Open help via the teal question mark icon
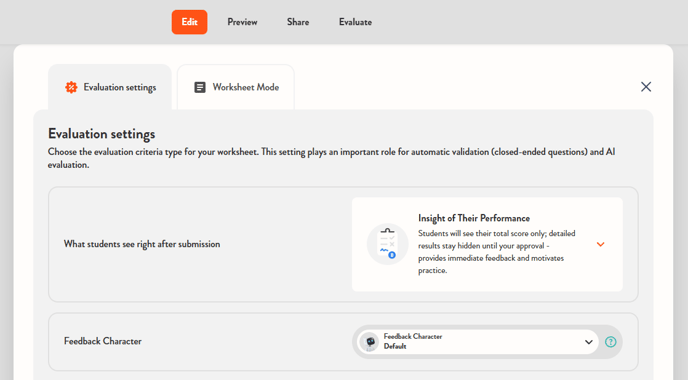The image size is (688, 380). pyautogui.click(x=610, y=342)
